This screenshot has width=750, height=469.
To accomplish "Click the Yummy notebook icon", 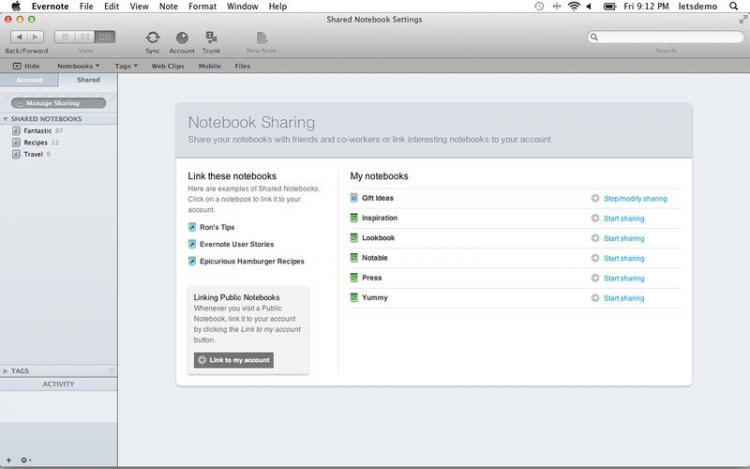I will (354, 297).
